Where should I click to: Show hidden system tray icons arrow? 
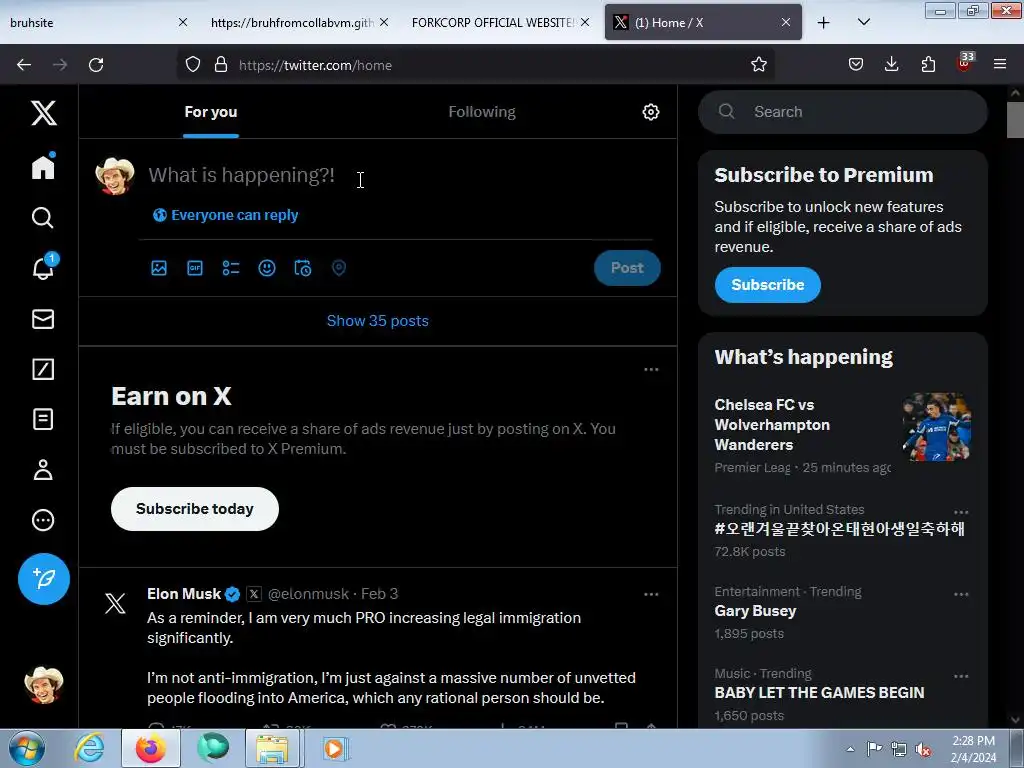coord(850,749)
